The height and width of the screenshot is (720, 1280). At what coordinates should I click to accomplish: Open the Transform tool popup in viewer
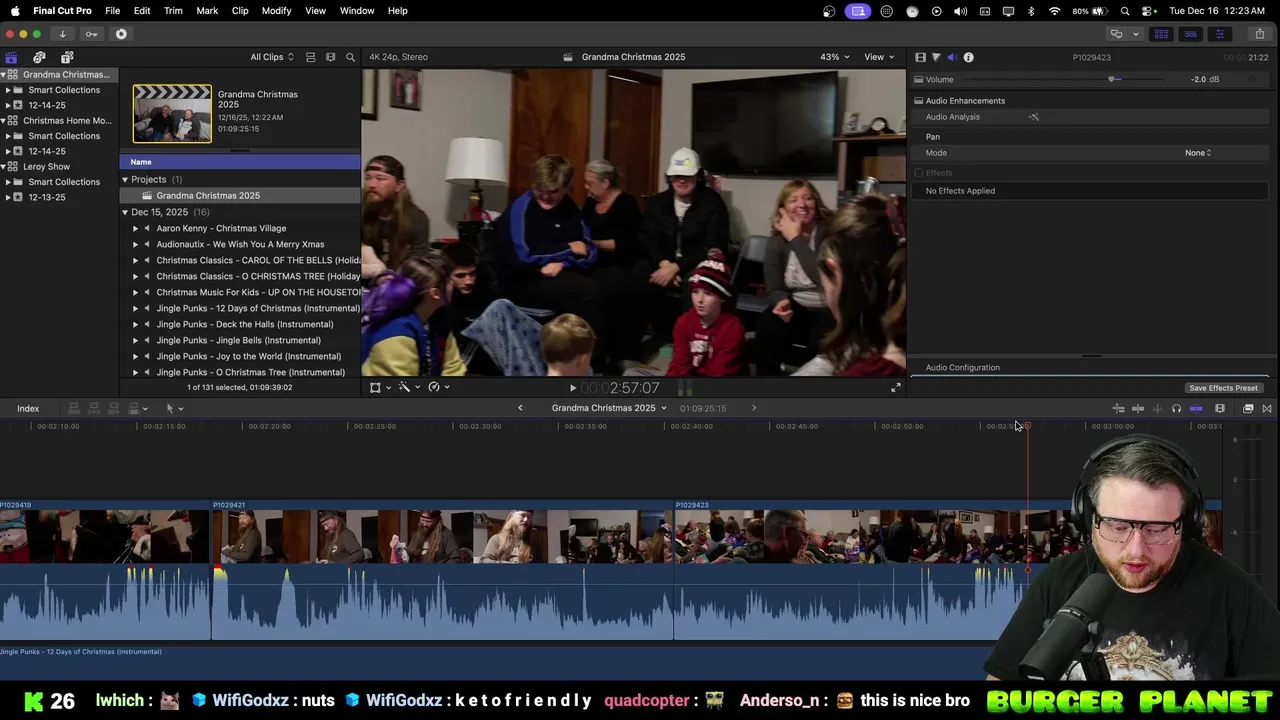click(x=379, y=387)
